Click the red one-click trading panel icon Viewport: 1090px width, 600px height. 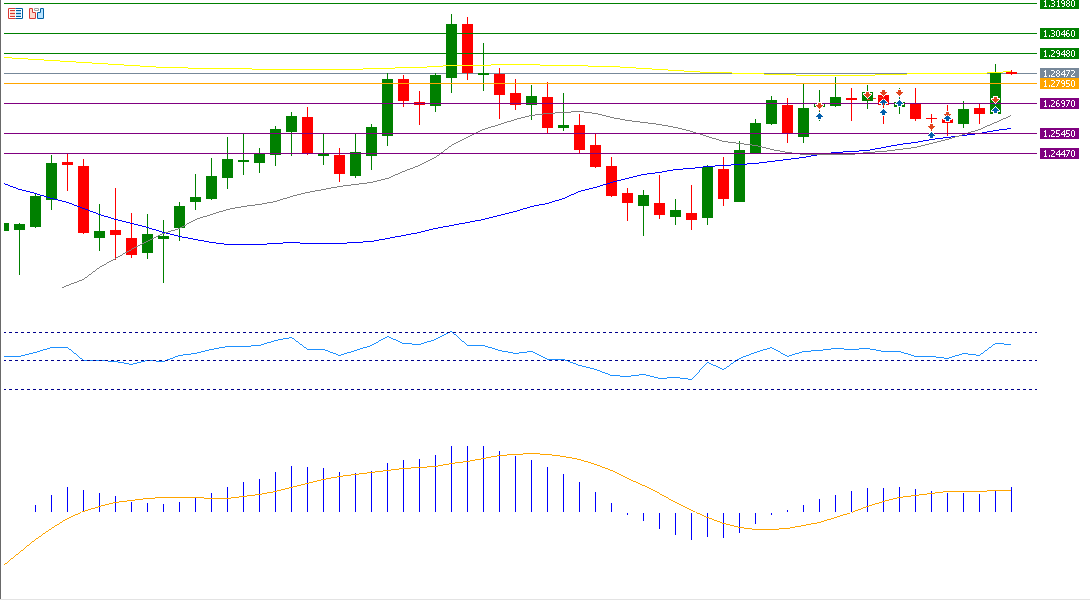point(15,14)
